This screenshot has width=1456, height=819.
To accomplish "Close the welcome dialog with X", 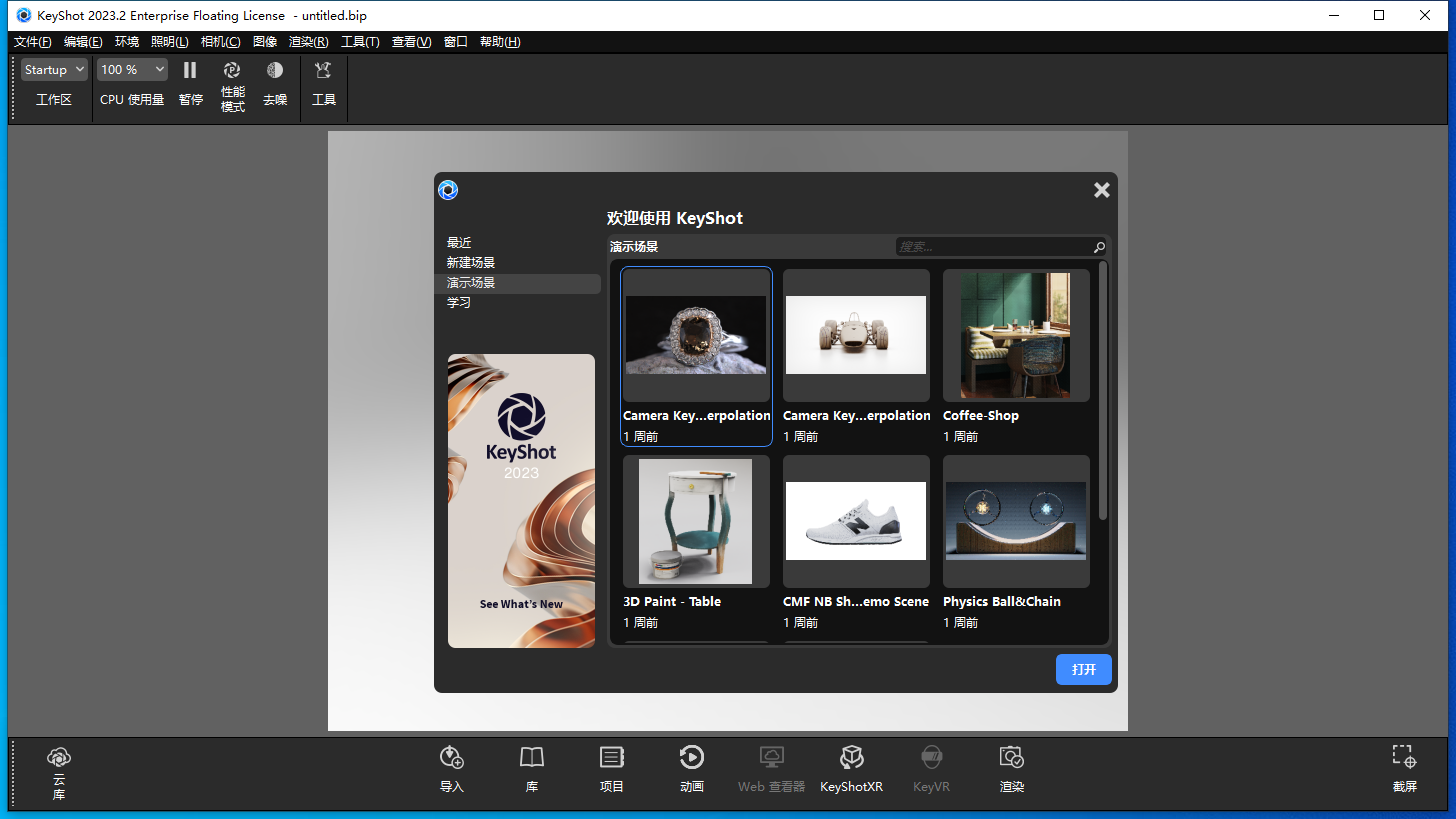I will [x=1102, y=190].
